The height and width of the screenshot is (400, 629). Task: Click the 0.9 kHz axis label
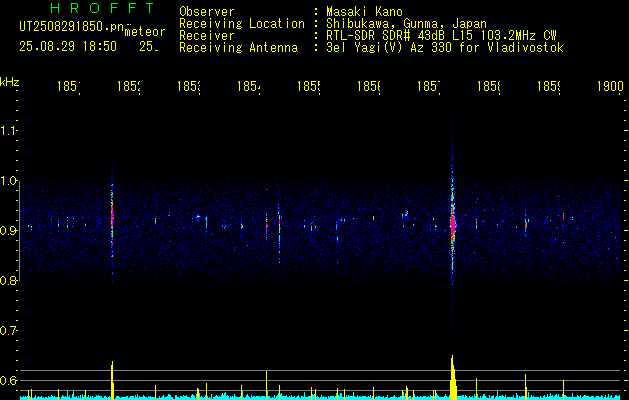tap(9, 230)
